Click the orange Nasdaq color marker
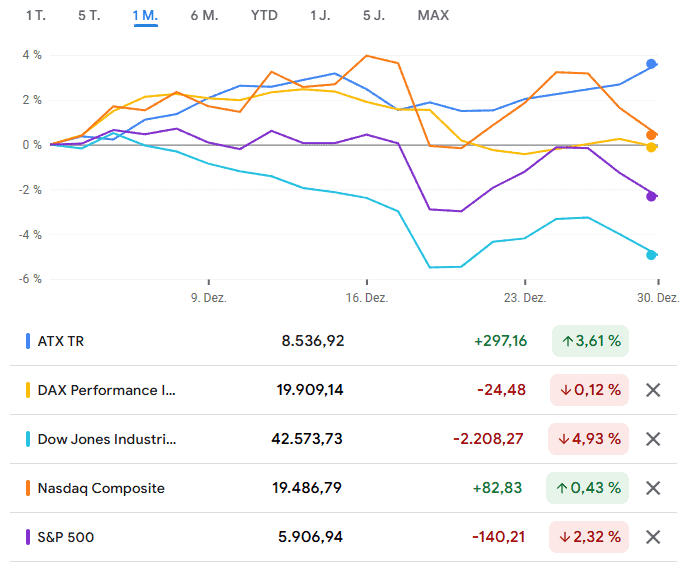Screen dimensions: 683x572 click(x=28, y=488)
